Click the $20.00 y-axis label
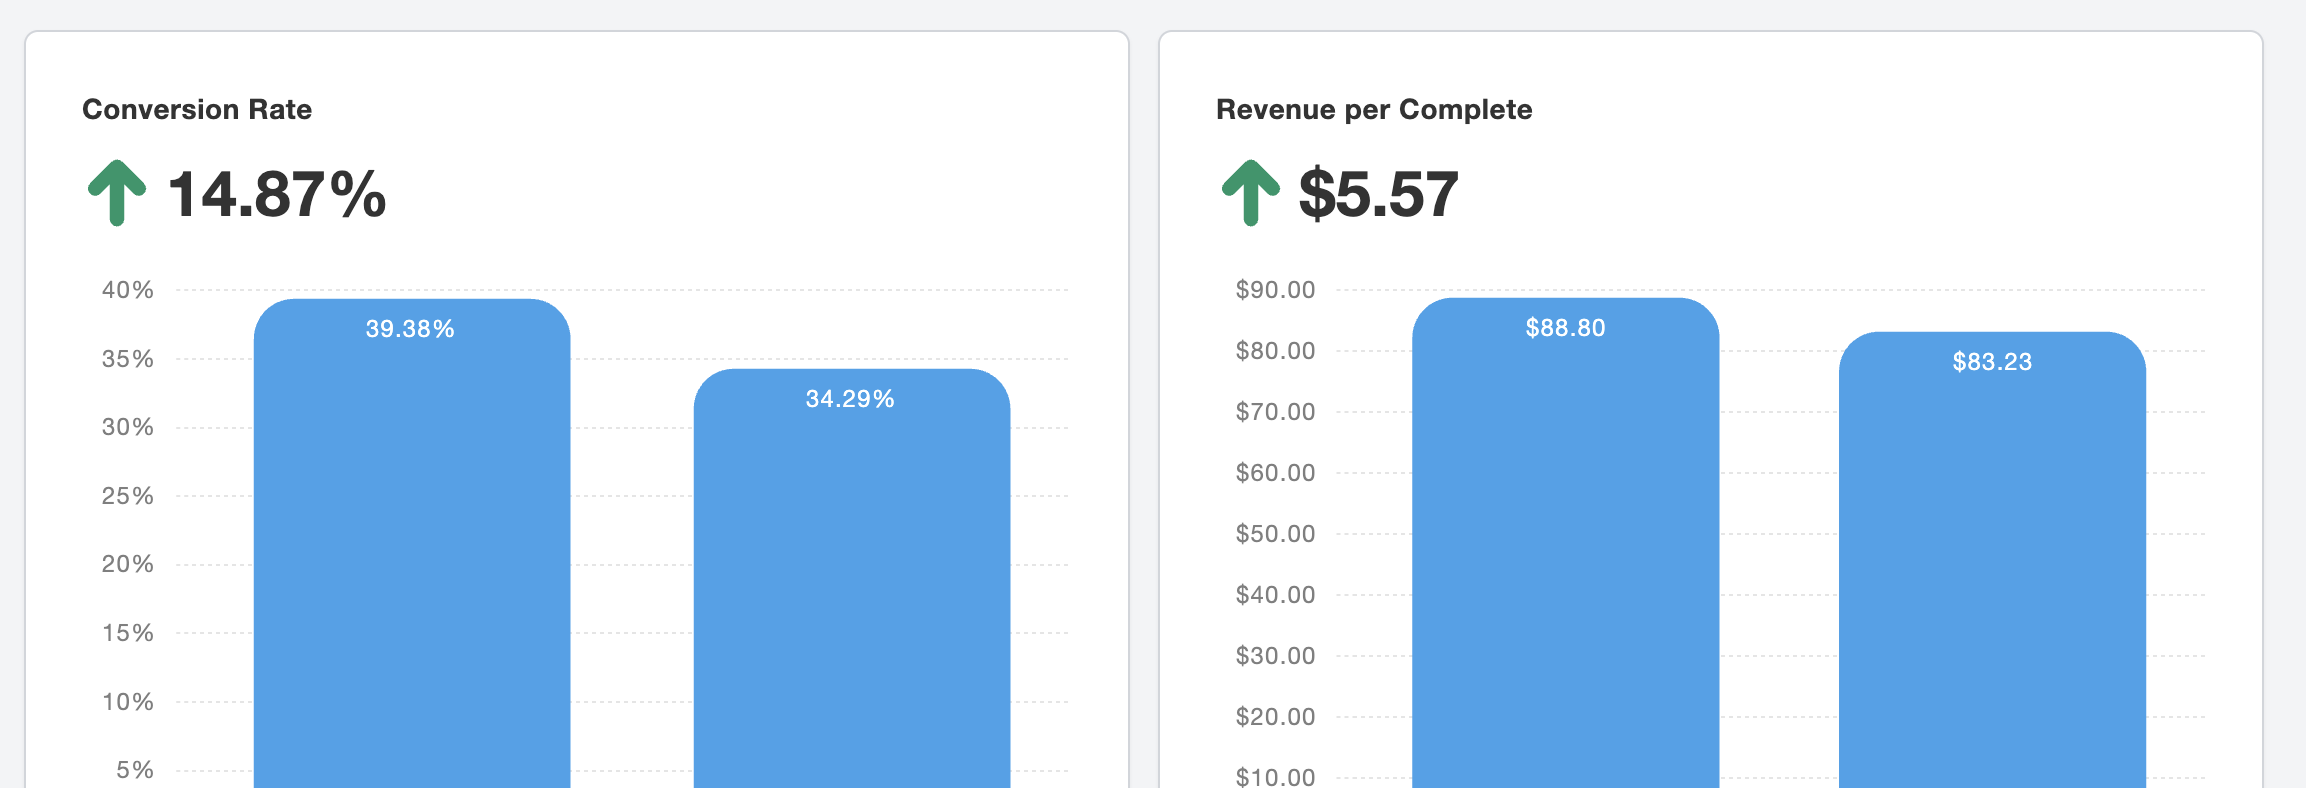2306x788 pixels. tap(1275, 717)
